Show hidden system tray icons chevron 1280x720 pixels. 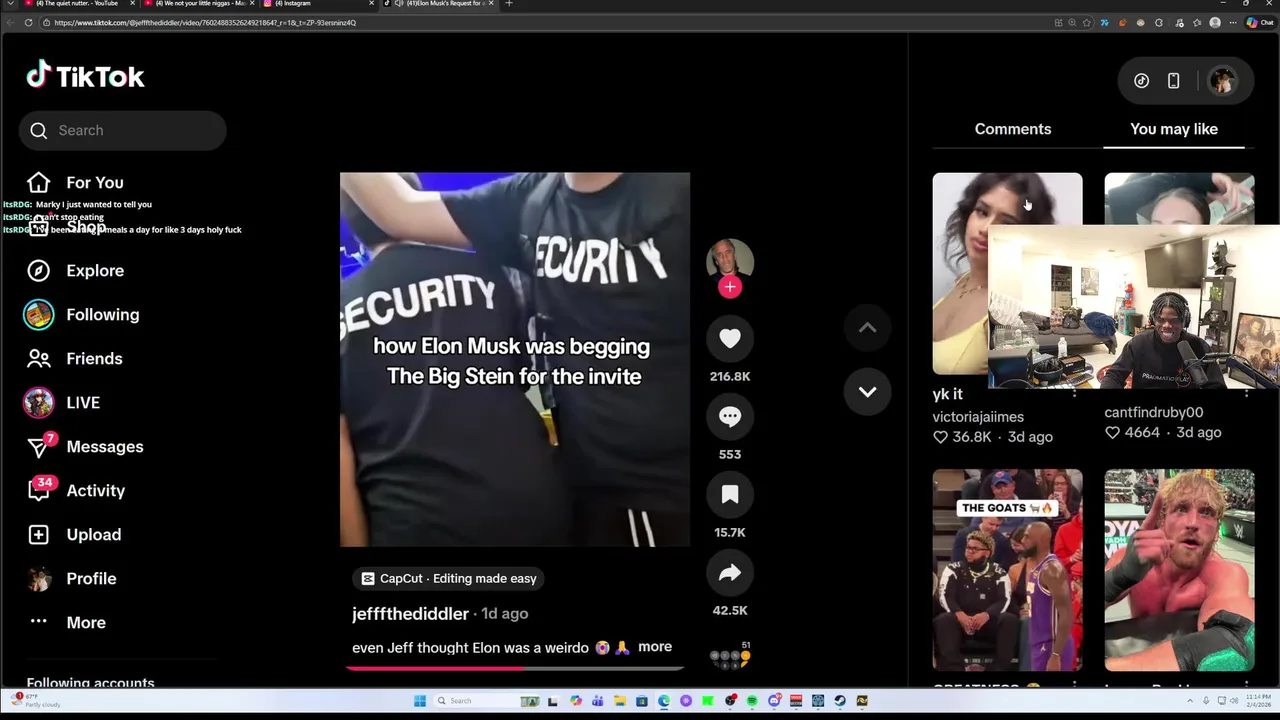(x=1191, y=701)
